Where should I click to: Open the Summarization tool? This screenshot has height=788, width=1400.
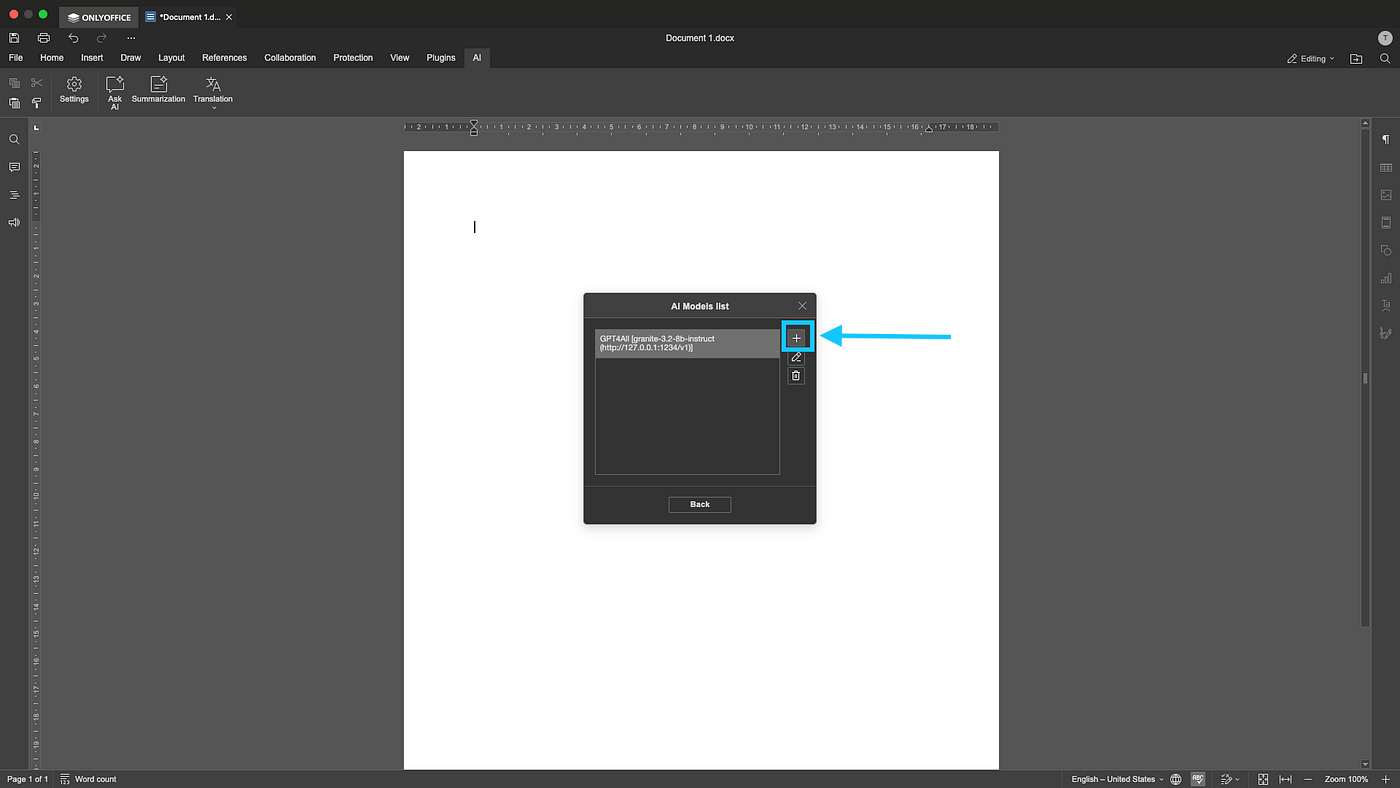[x=158, y=90]
